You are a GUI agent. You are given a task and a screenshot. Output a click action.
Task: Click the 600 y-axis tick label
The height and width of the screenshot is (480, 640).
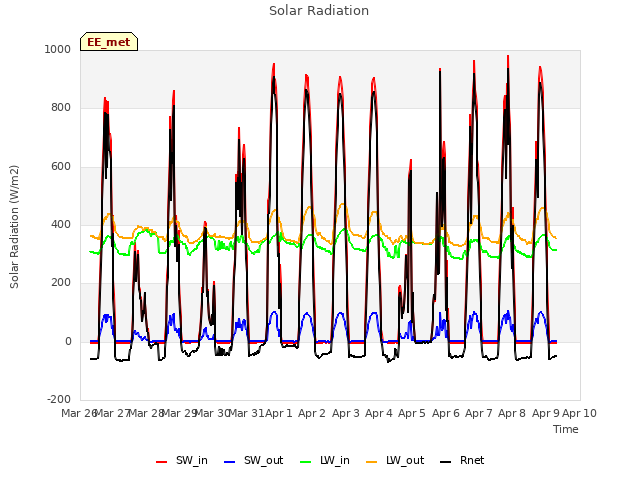point(61,167)
